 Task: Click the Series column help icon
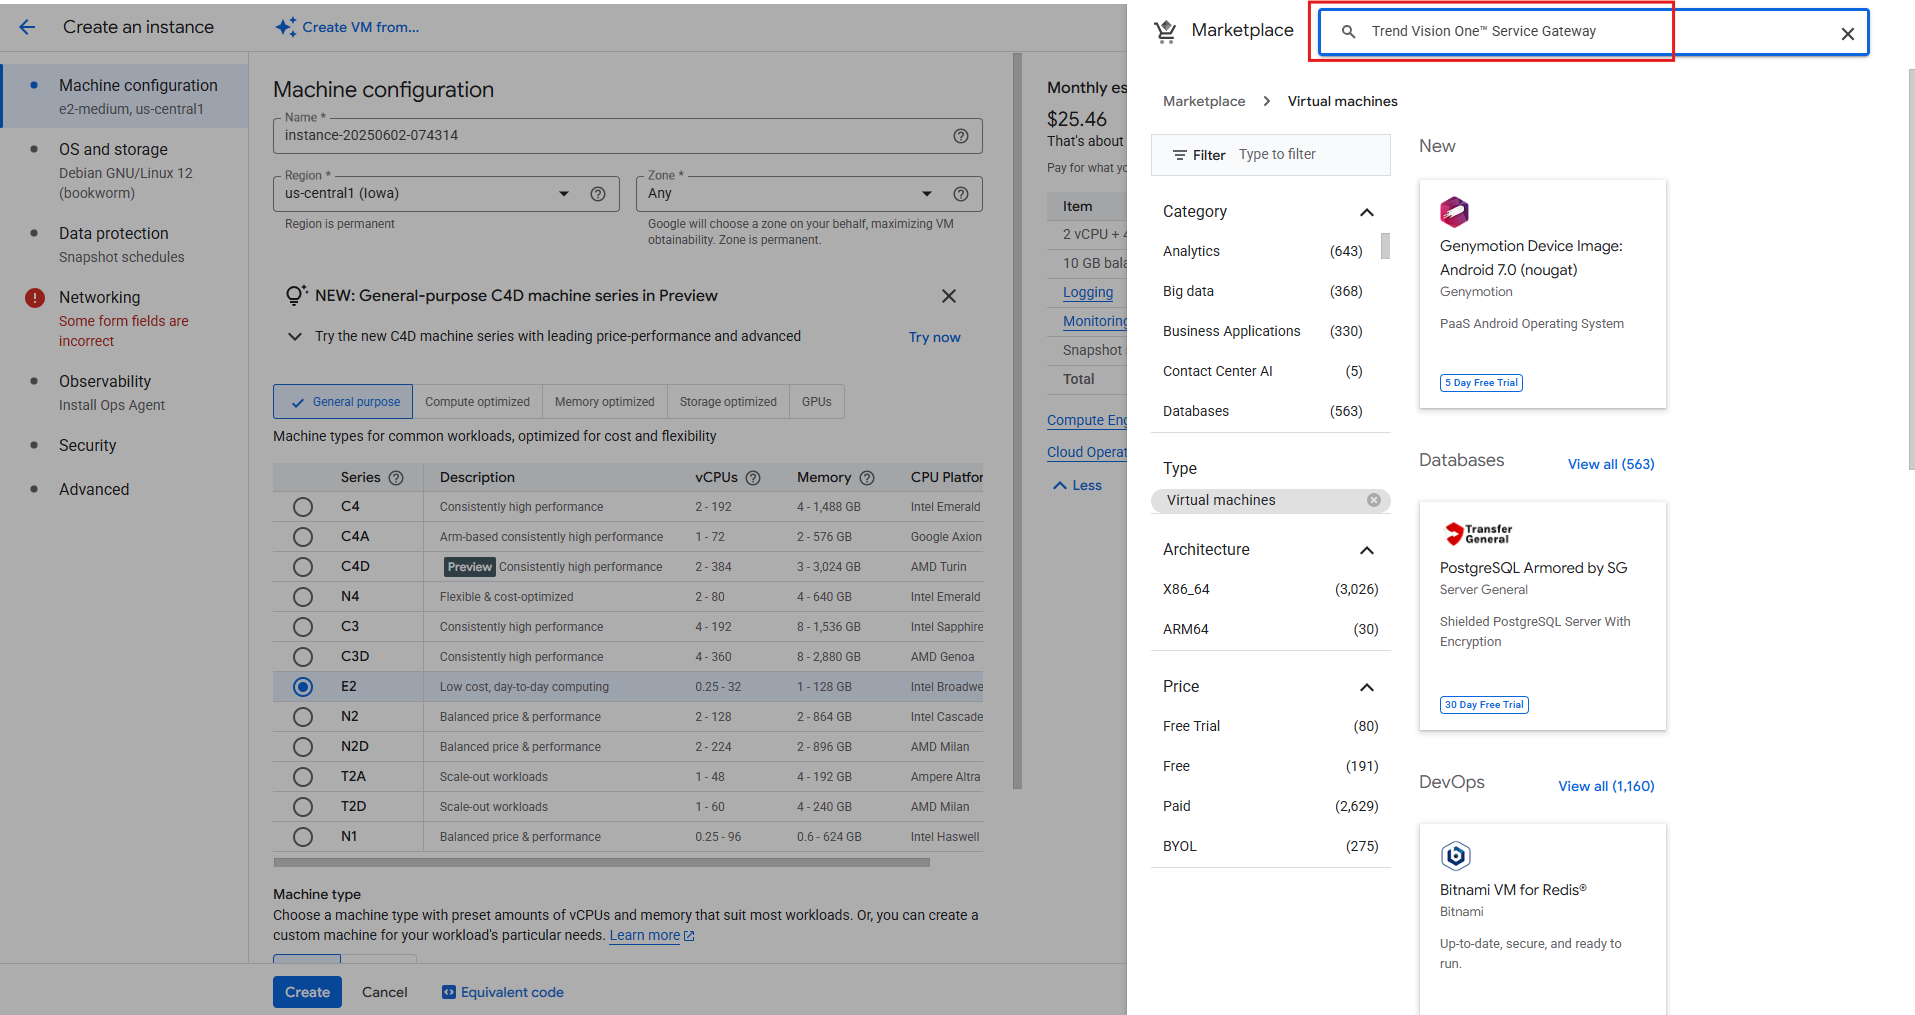396,478
